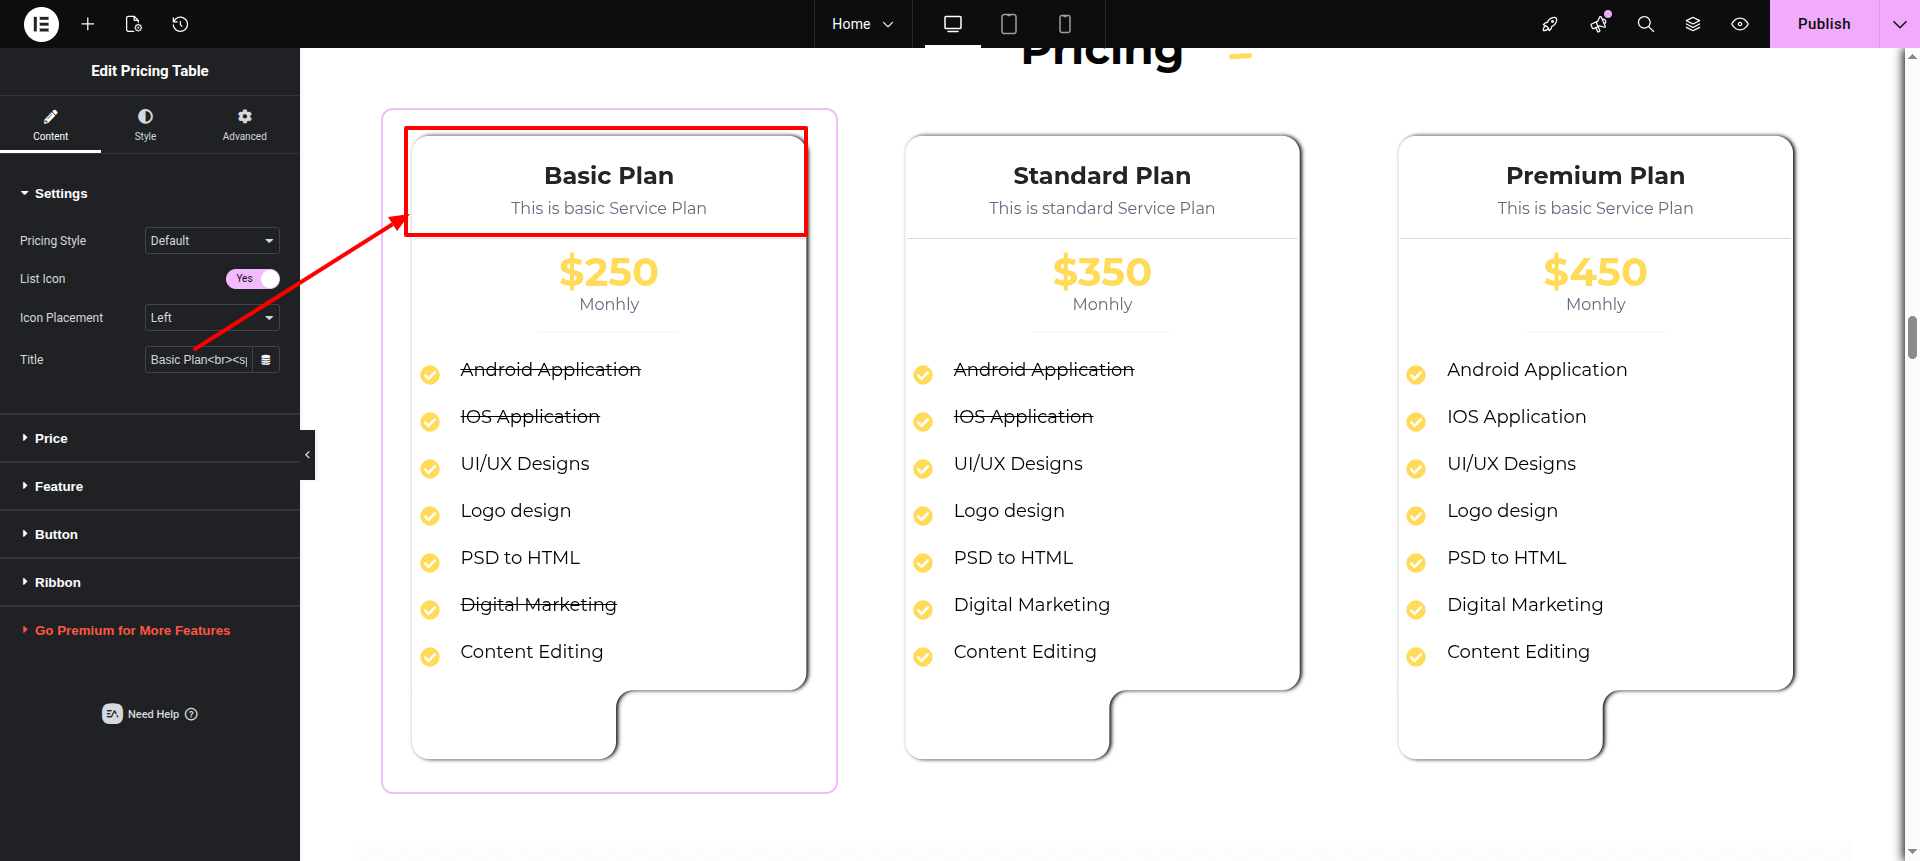Click the dynamic tags icon beside Title
Viewport: 1920px width, 861px height.
pyautogui.click(x=266, y=360)
